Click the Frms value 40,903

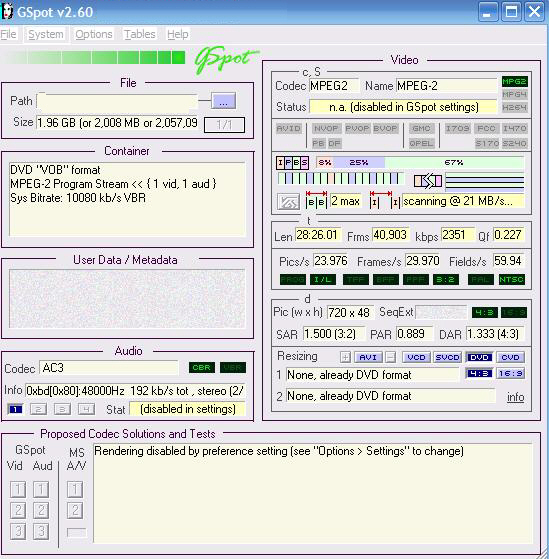point(390,235)
